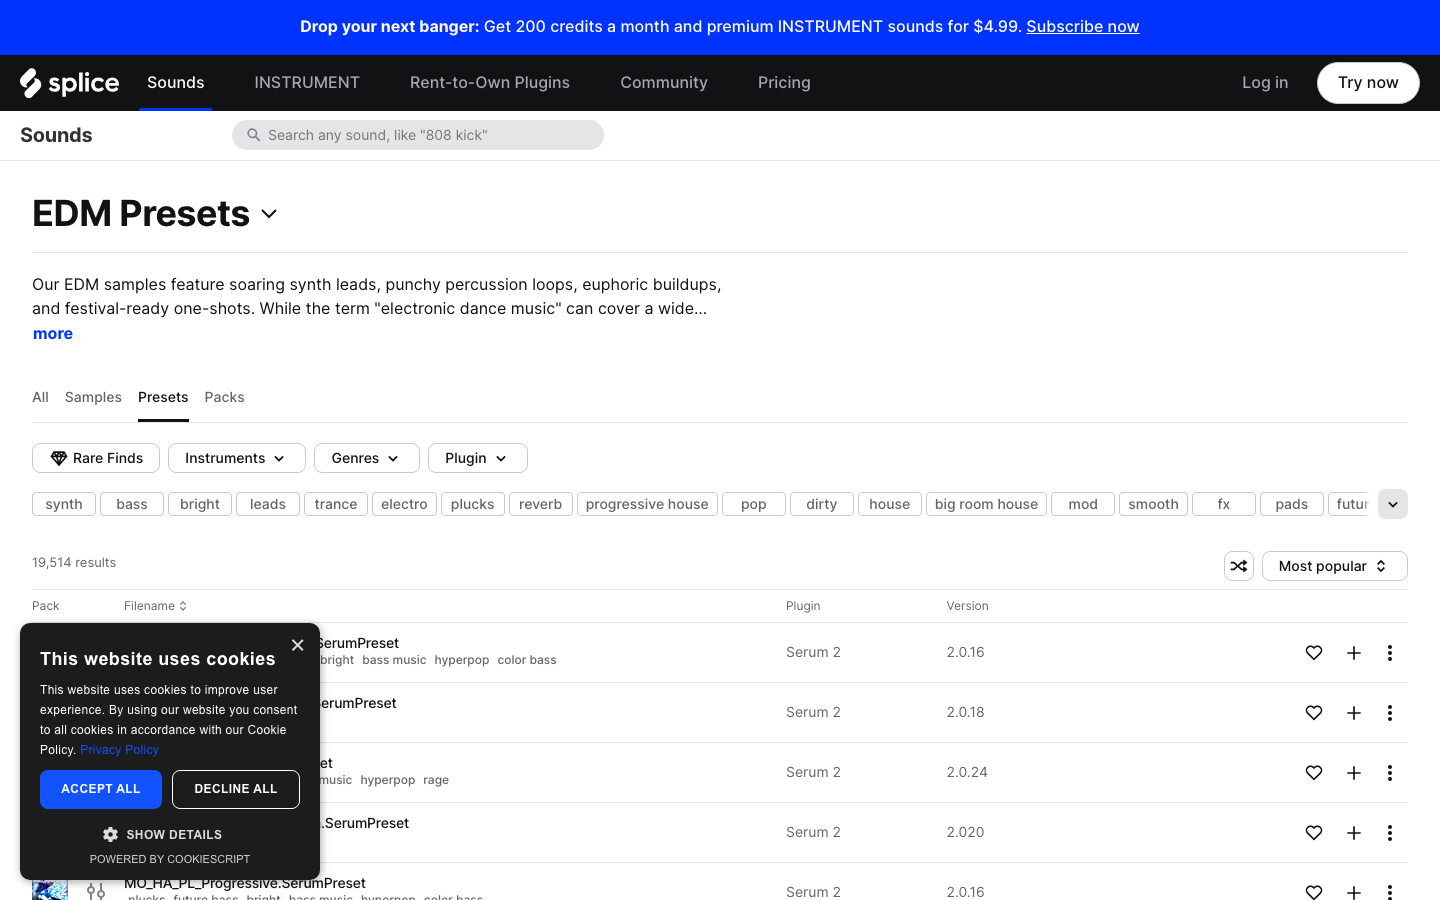The height and width of the screenshot is (900, 1440).
Task: Click the Subscribe now banner link
Action: pyautogui.click(x=1083, y=27)
